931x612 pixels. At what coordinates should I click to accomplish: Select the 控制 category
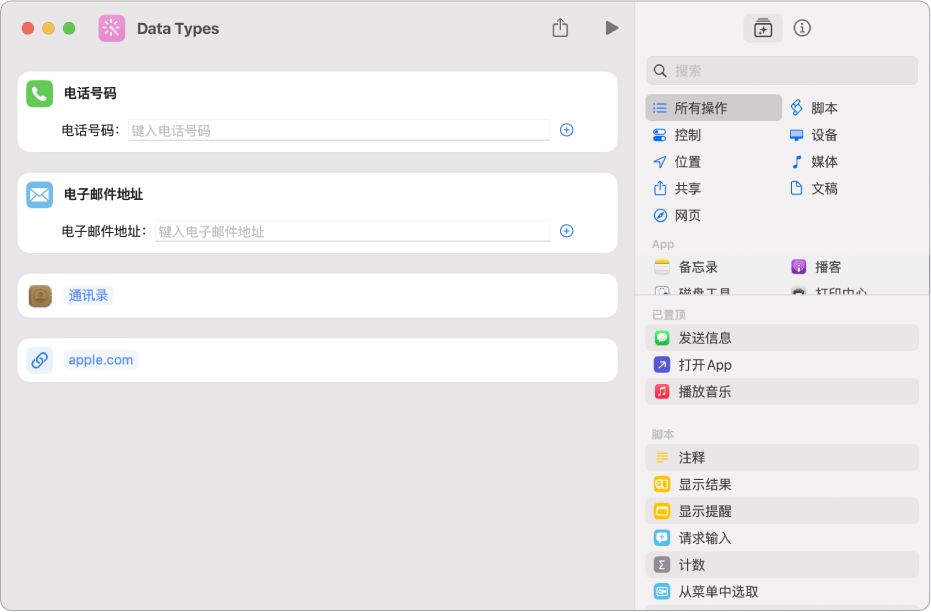677,135
